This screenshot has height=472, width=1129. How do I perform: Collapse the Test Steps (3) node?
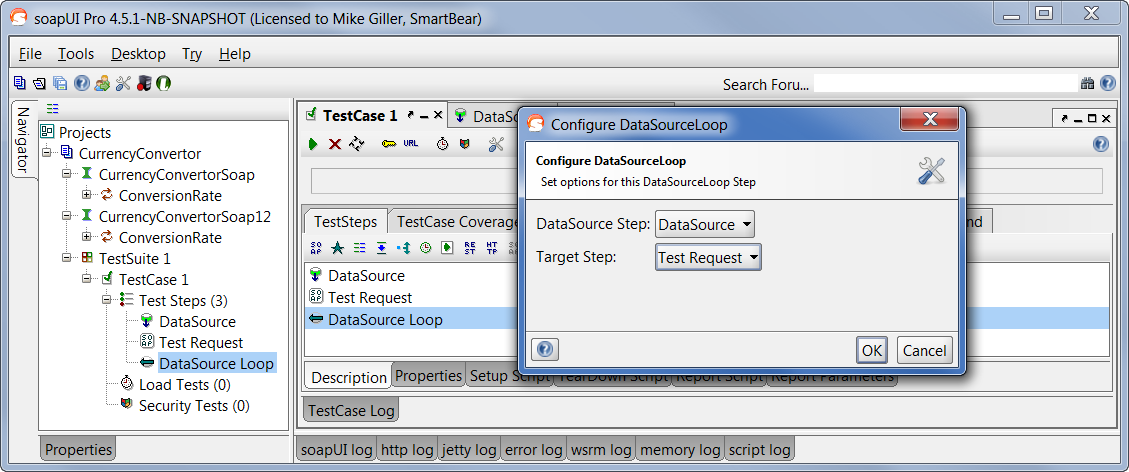(x=107, y=300)
